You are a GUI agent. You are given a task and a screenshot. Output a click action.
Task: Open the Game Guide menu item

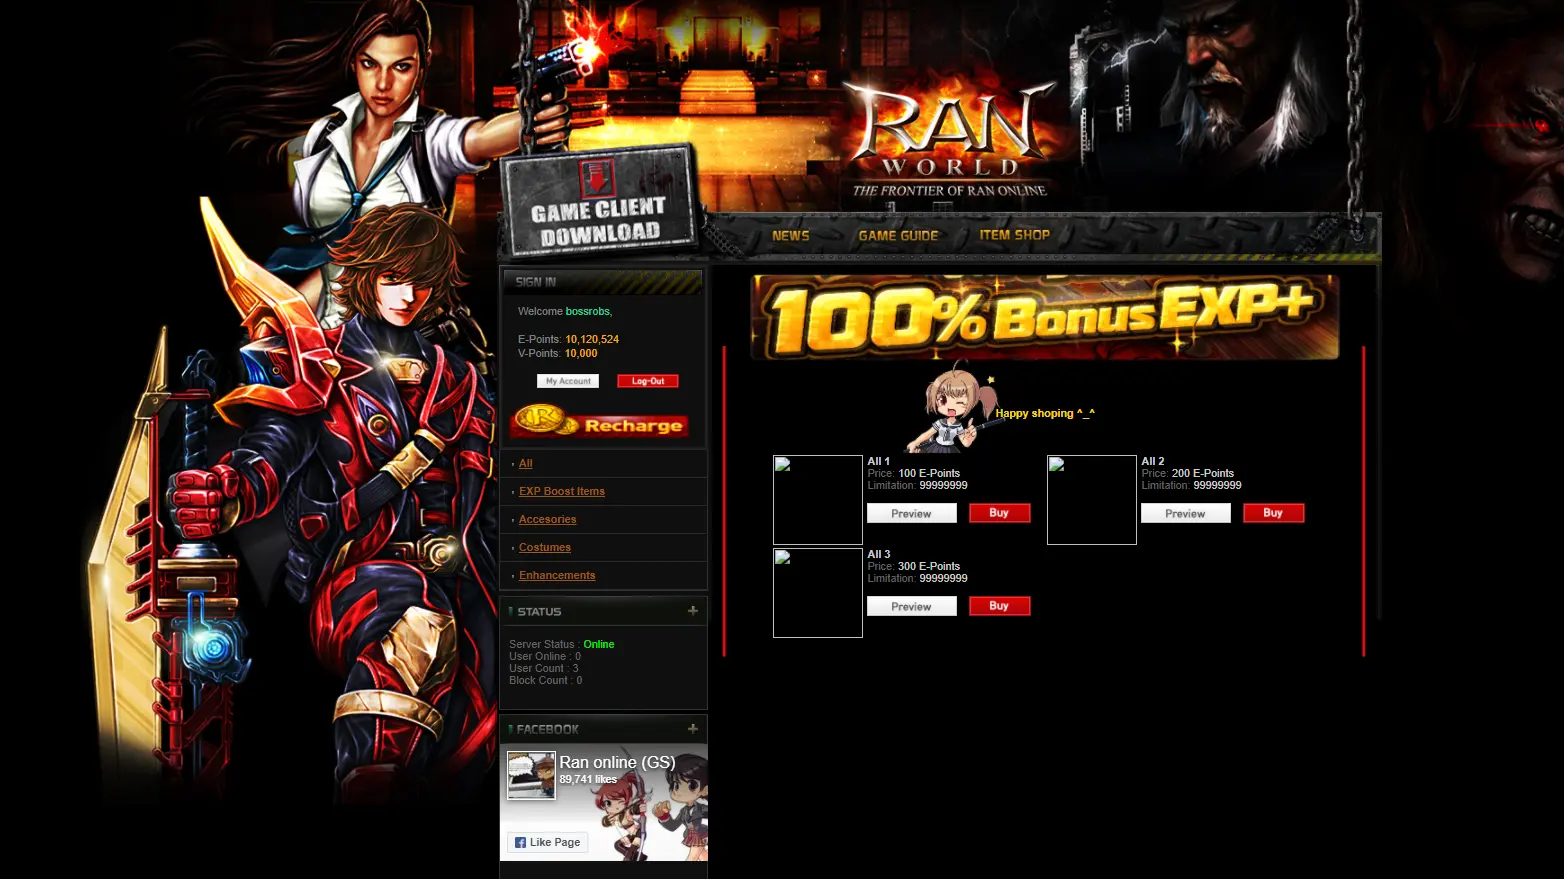coord(898,236)
